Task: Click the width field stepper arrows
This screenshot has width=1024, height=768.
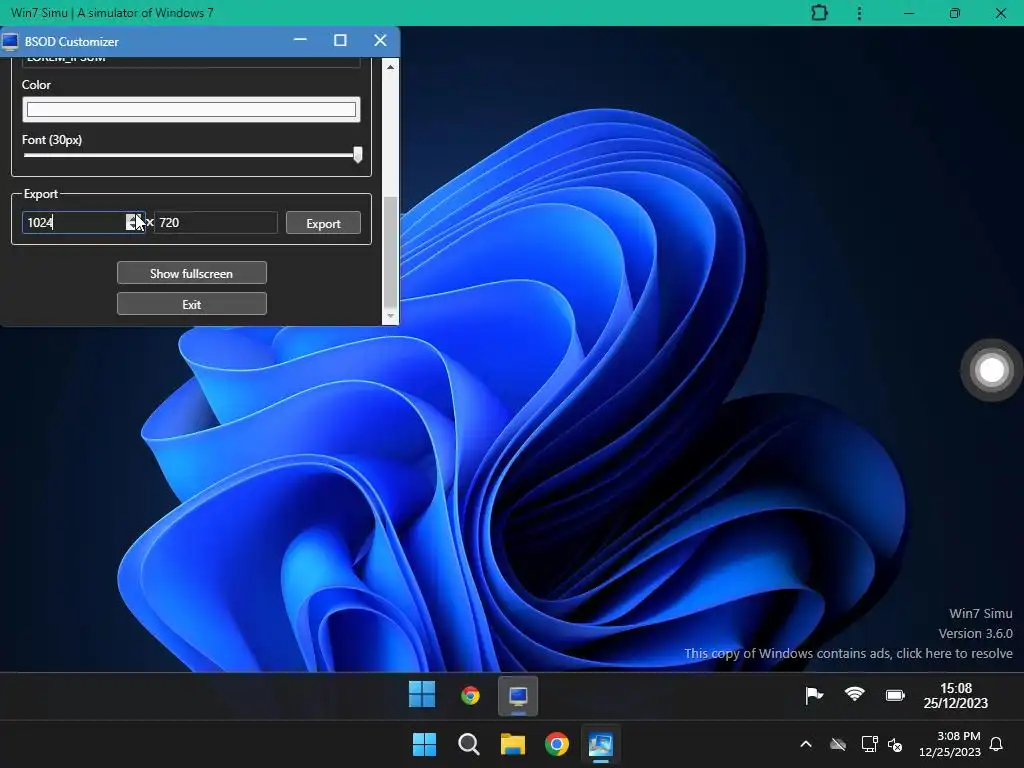Action: click(x=133, y=222)
